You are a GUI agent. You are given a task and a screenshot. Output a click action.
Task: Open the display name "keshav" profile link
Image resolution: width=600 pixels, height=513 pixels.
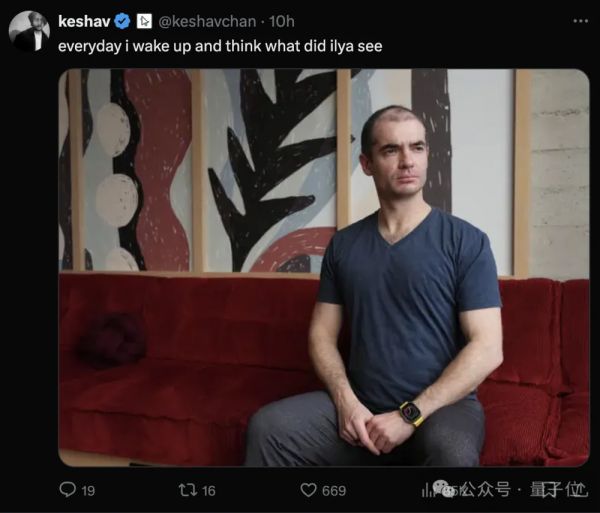pos(86,20)
